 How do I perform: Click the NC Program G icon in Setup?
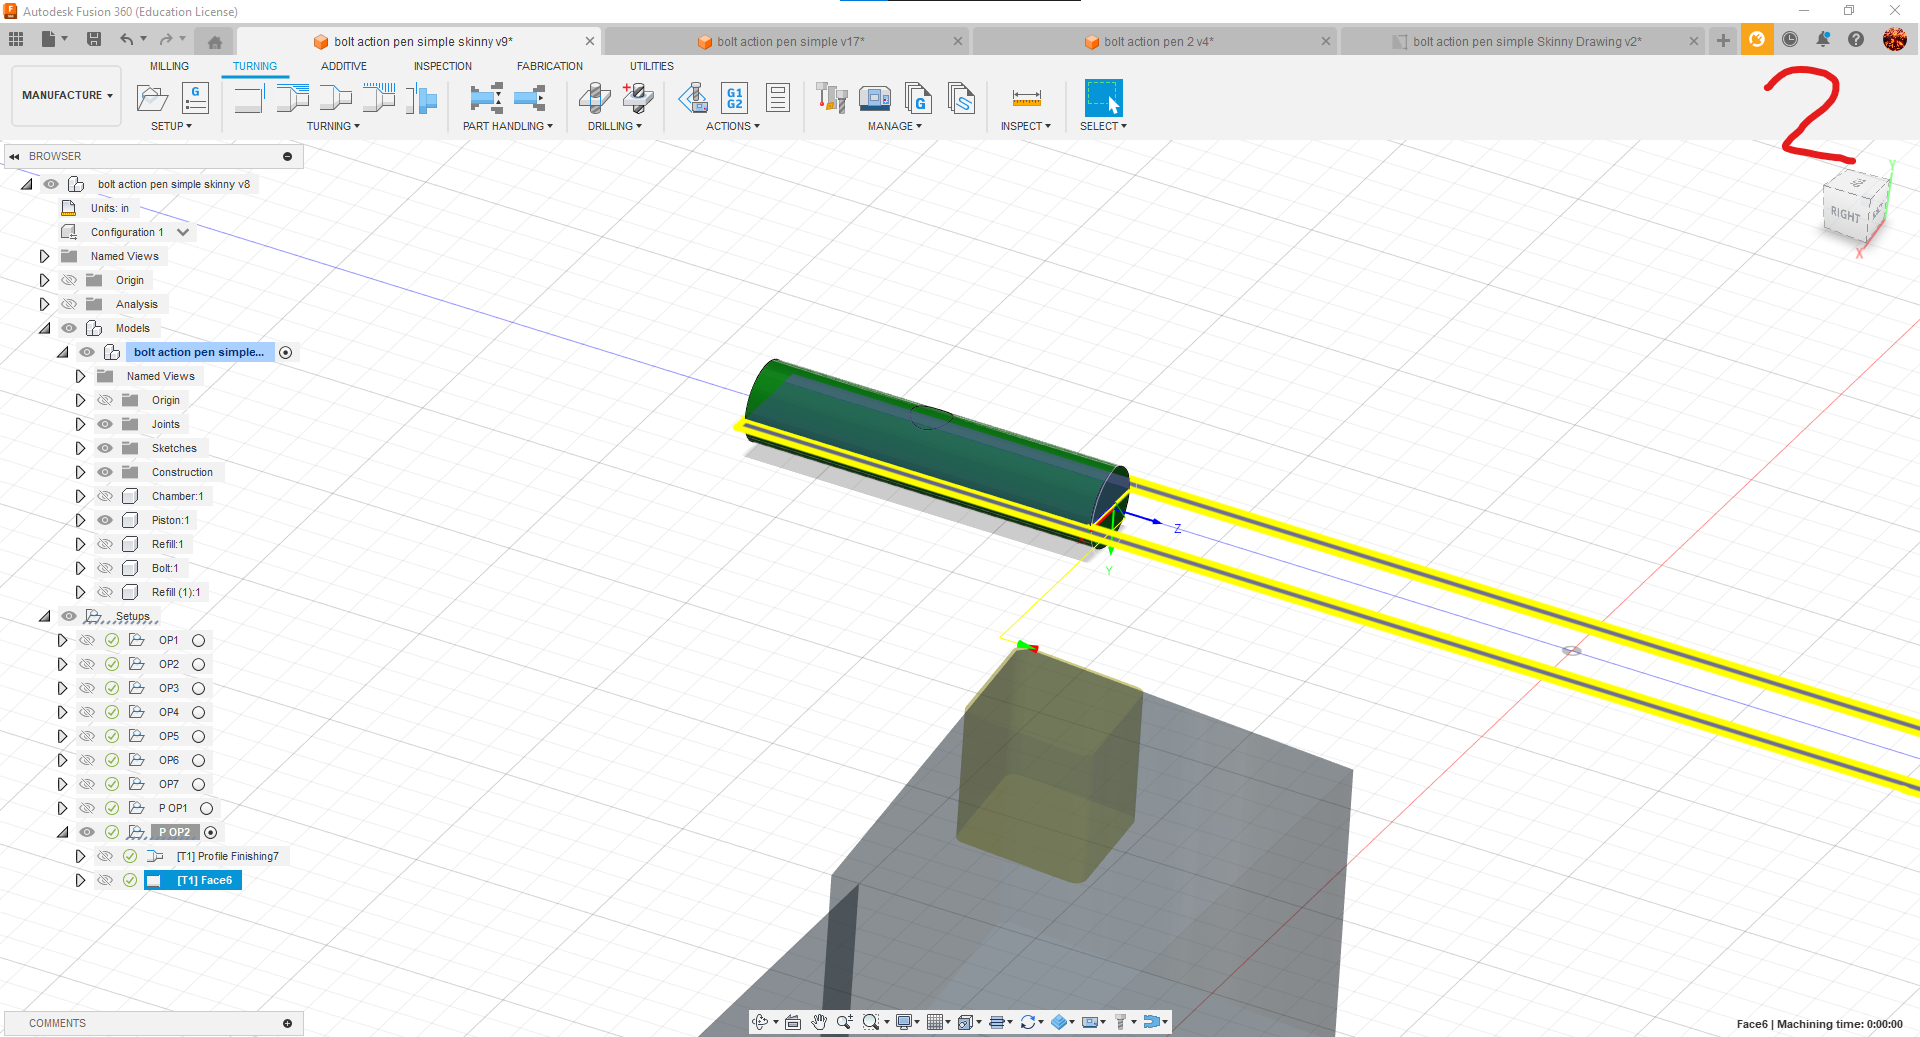(x=196, y=98)
